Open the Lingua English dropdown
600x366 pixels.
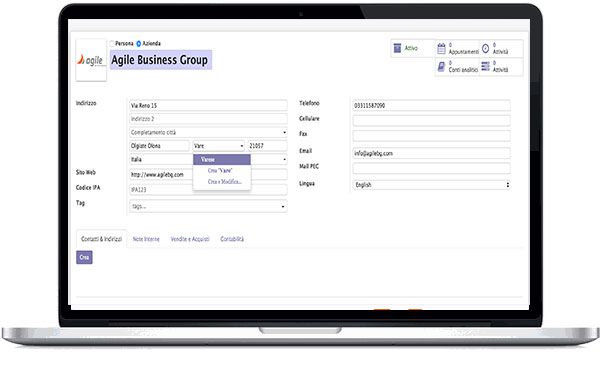pyautogui.click(x=431, y=185)
